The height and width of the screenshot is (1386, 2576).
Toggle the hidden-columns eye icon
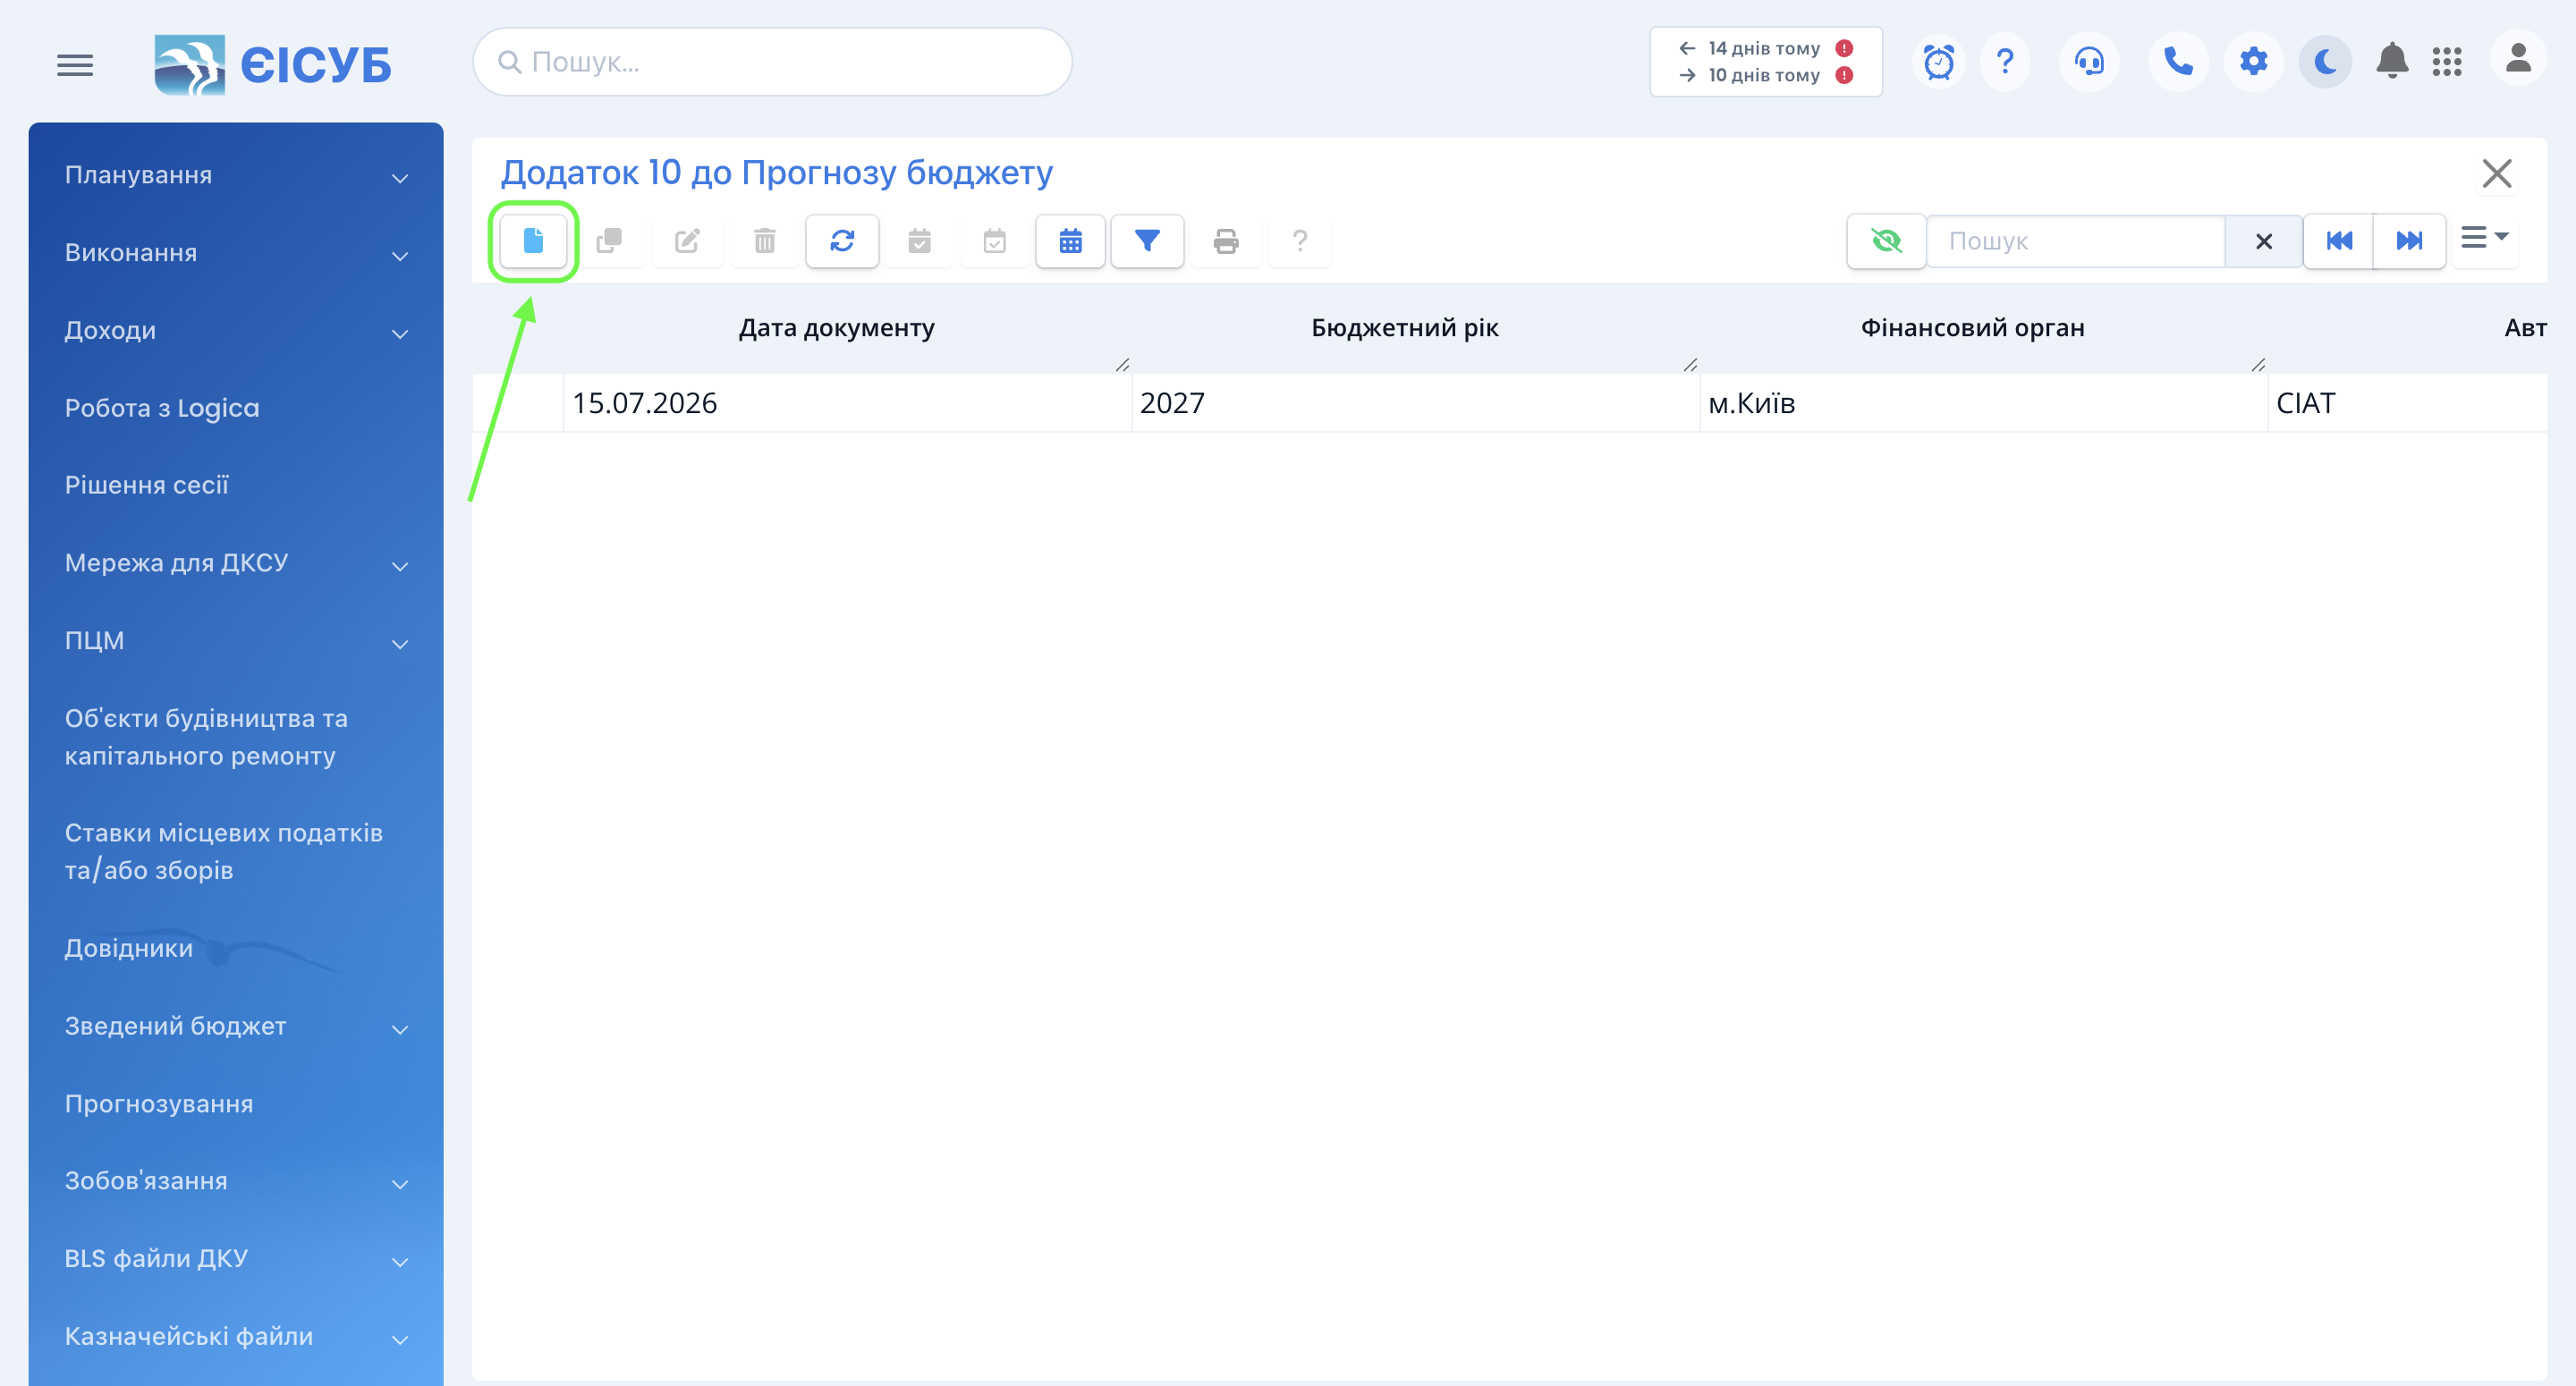[1886, 241]
